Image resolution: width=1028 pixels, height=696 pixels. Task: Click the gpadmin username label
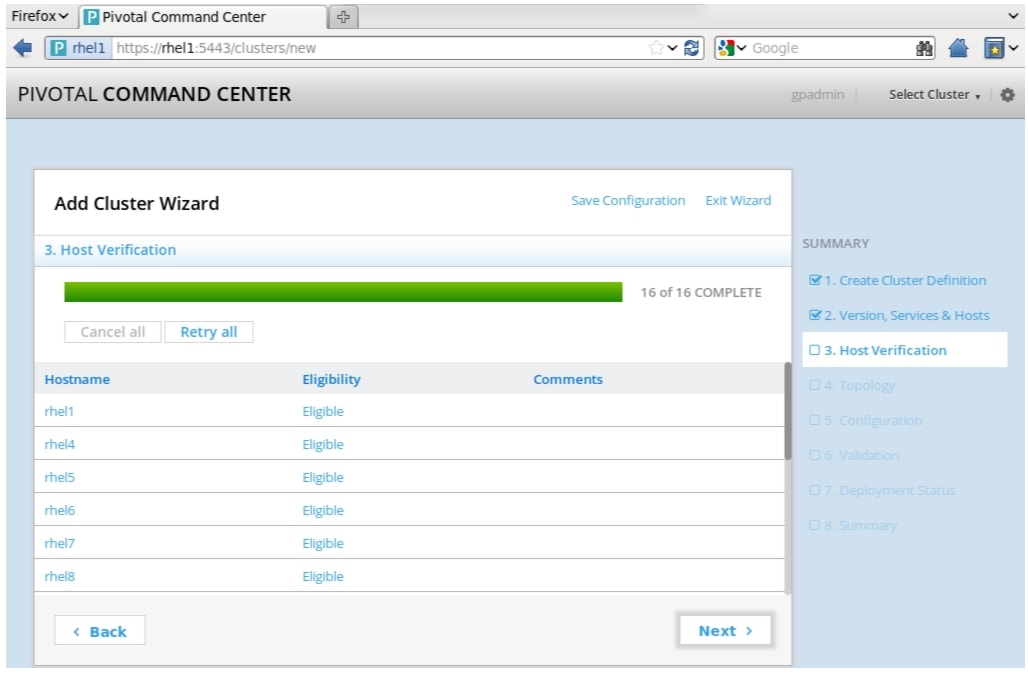(818, 95)
